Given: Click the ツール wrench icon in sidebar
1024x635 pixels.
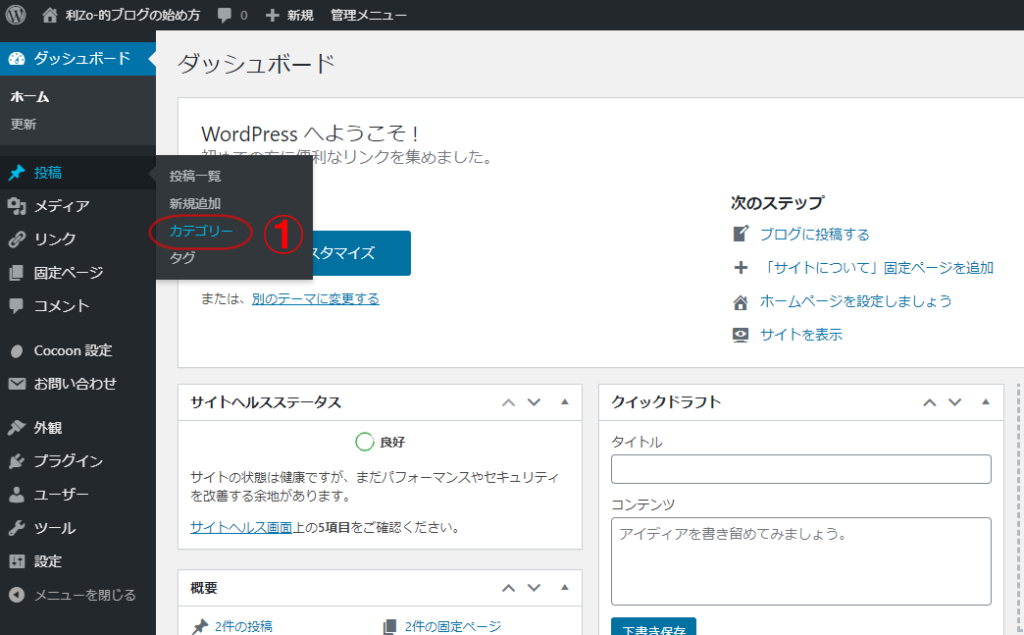Looking at the screenshot, I should [17, 528].
